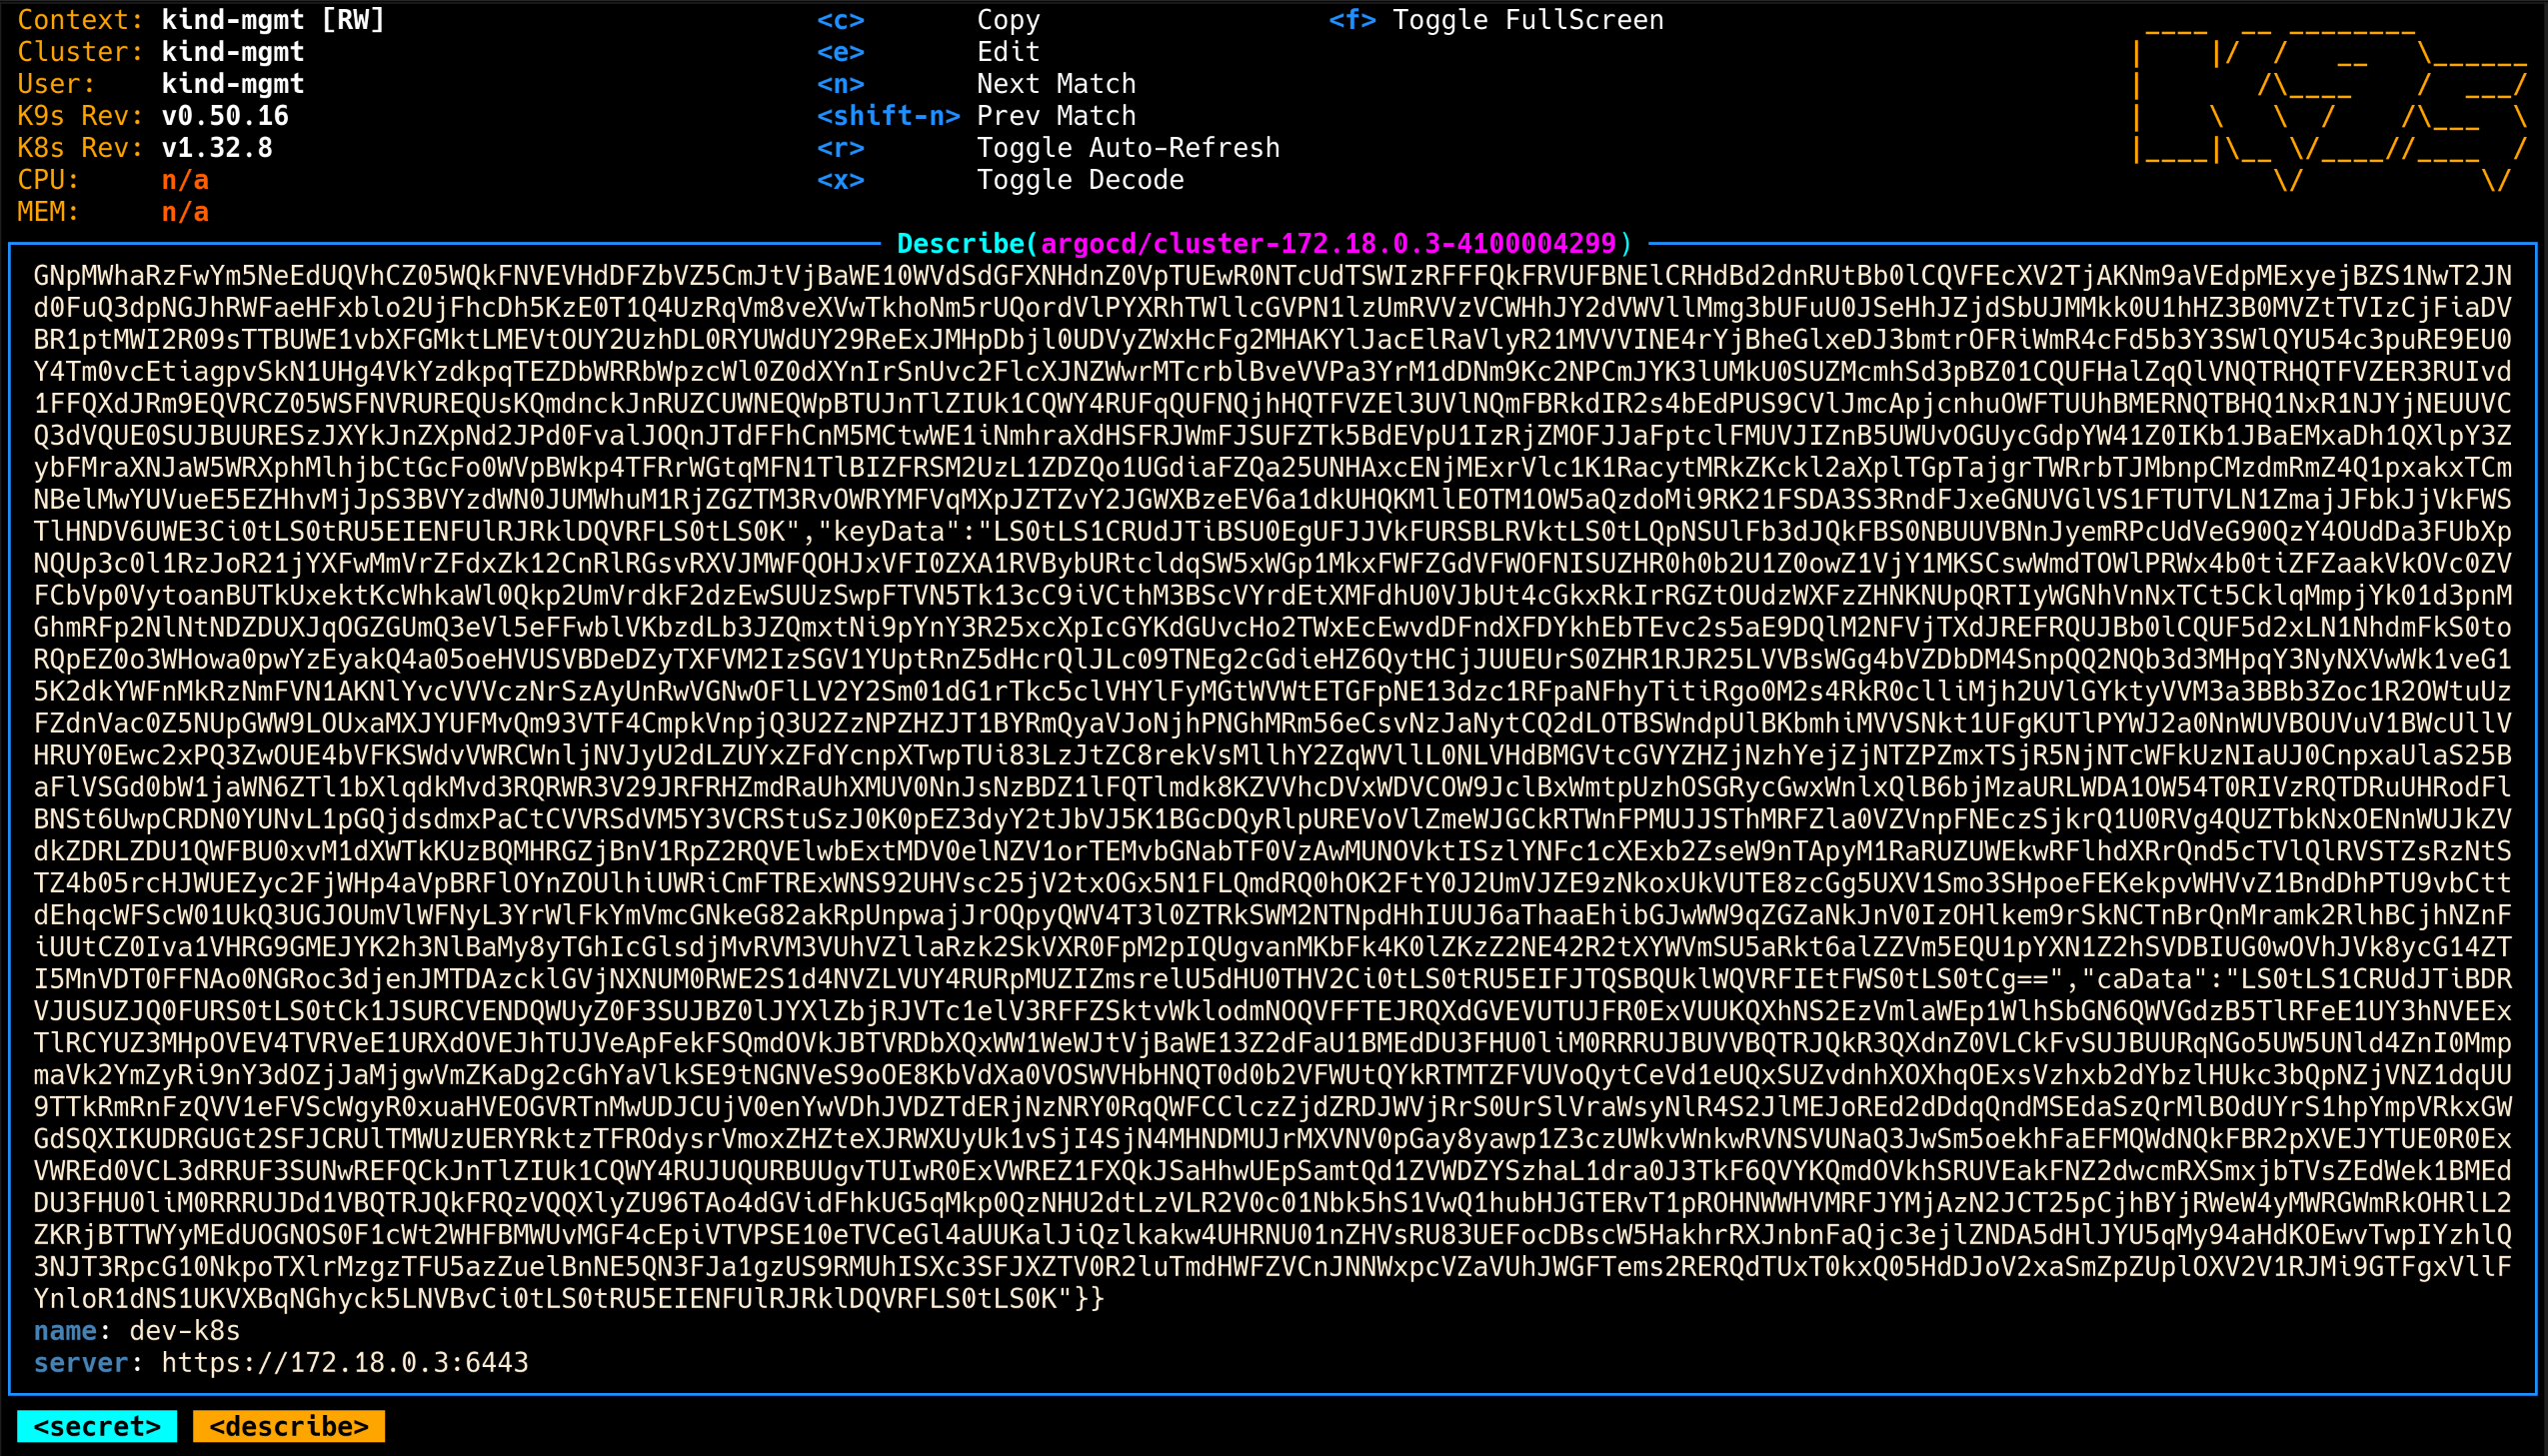Click the <f> fullscreen key hint
This screenshot has height=1456, width=2548.
pyautogui.click(x=1352, y=20)
